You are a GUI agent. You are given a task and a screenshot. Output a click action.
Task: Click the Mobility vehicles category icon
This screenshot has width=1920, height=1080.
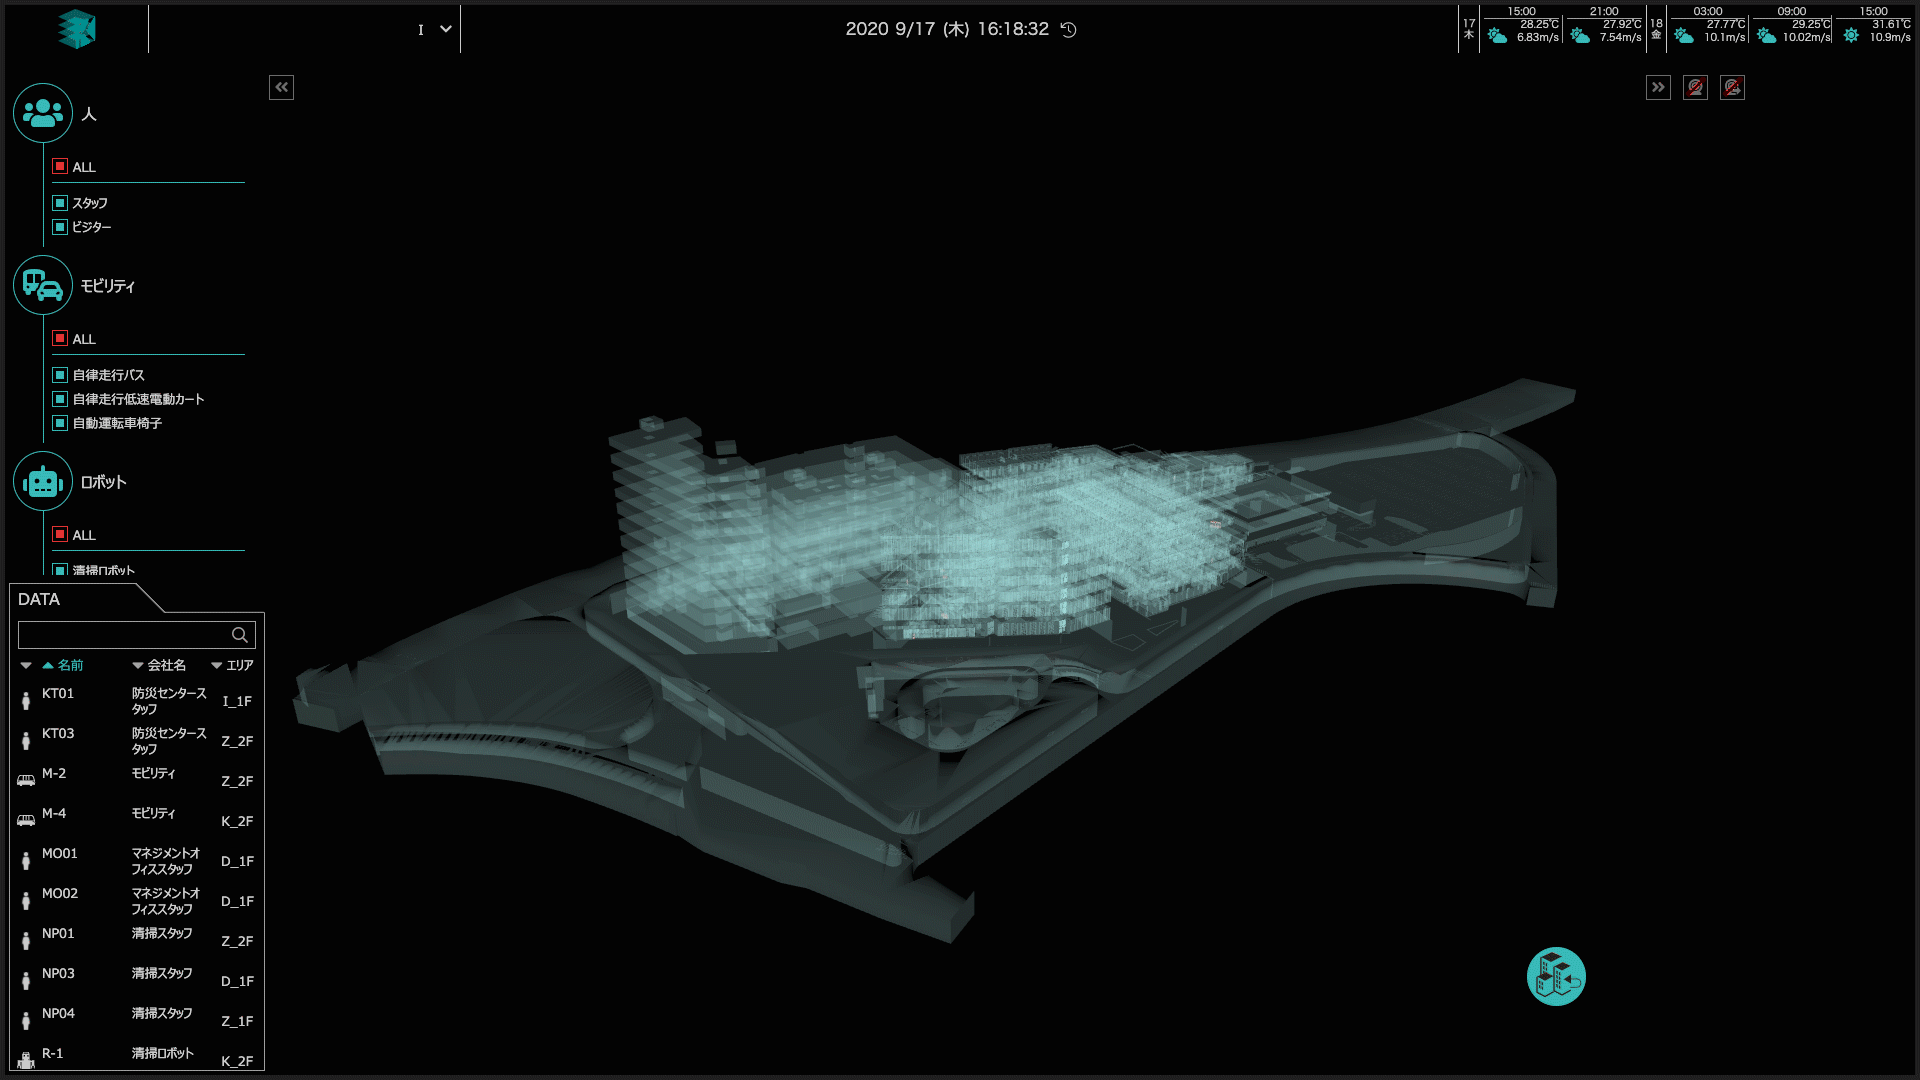click(43, 285)
